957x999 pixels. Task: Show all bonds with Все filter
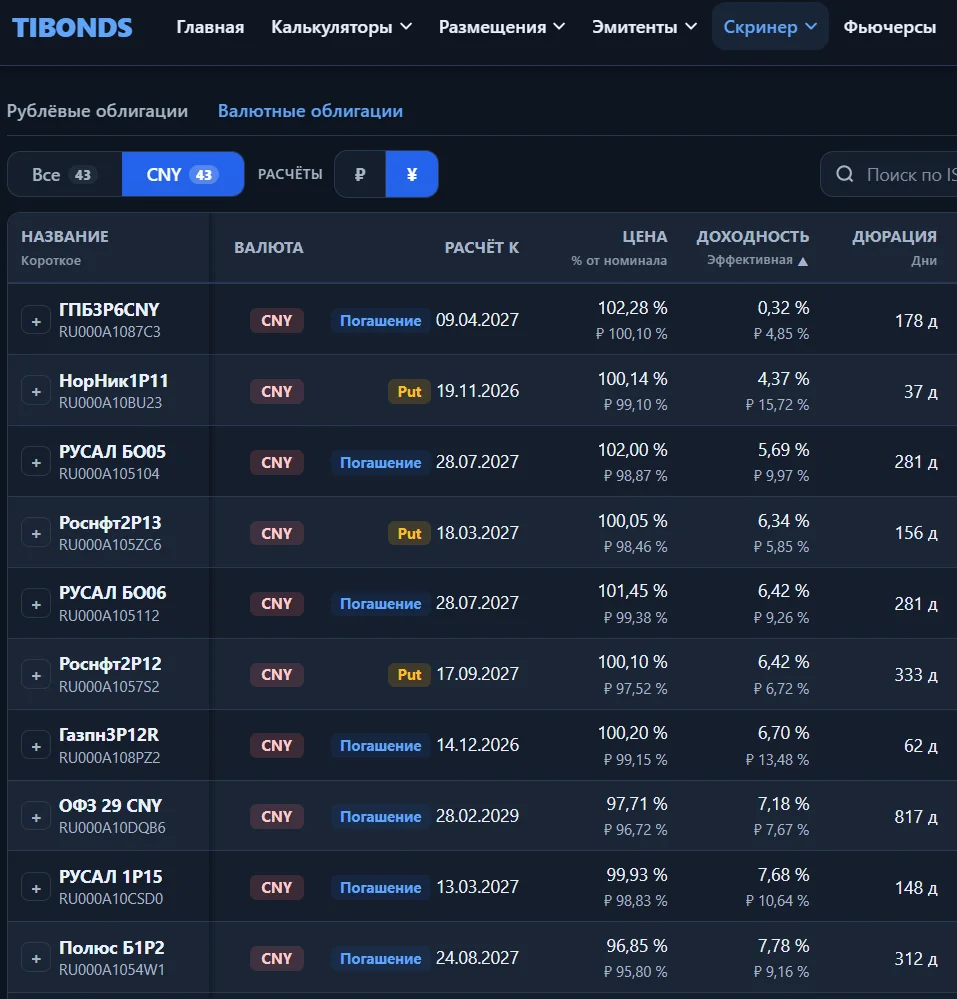click(x=64, y=174)
